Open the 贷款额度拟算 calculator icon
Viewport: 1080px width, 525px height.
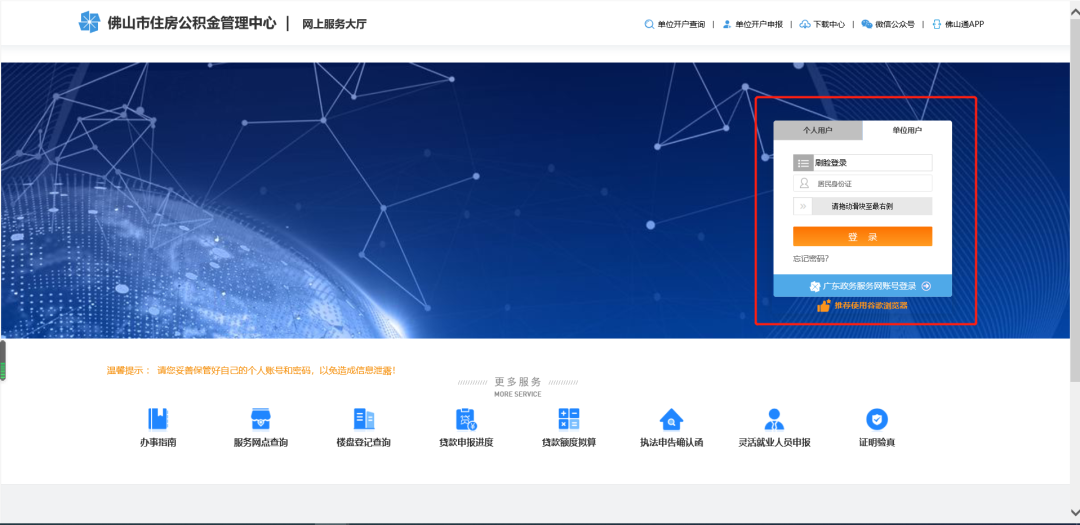pyautogui.click(x=569, y=419)
